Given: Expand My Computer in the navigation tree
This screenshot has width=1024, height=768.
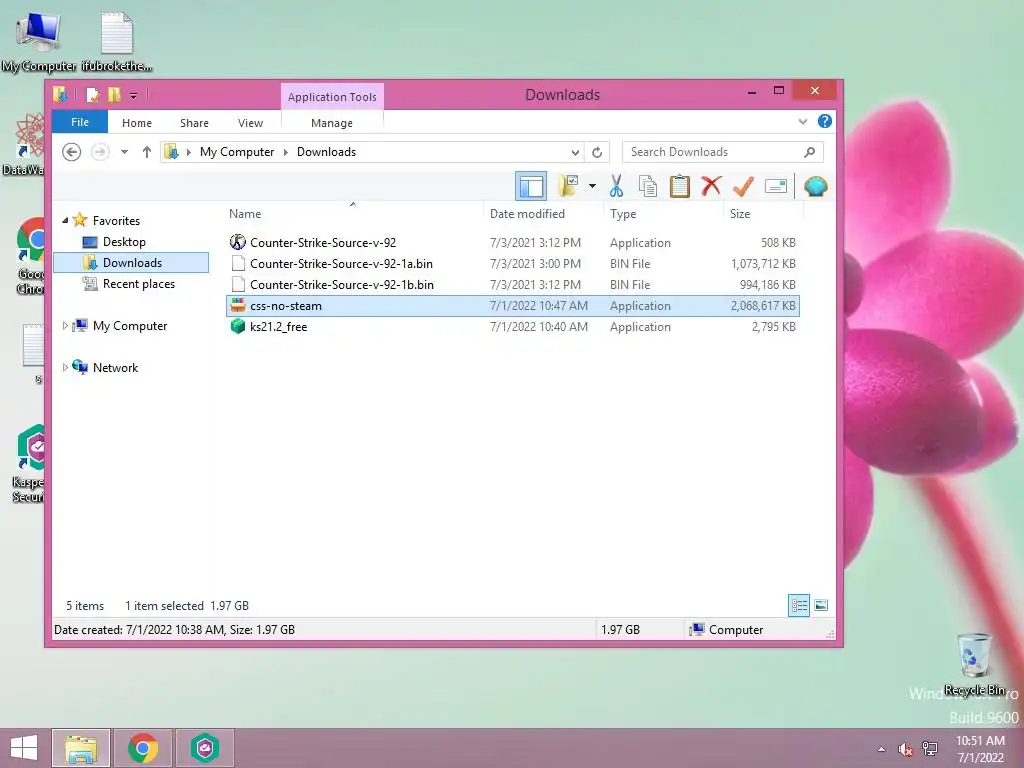Looking at the screenshot, I should 65,325.
